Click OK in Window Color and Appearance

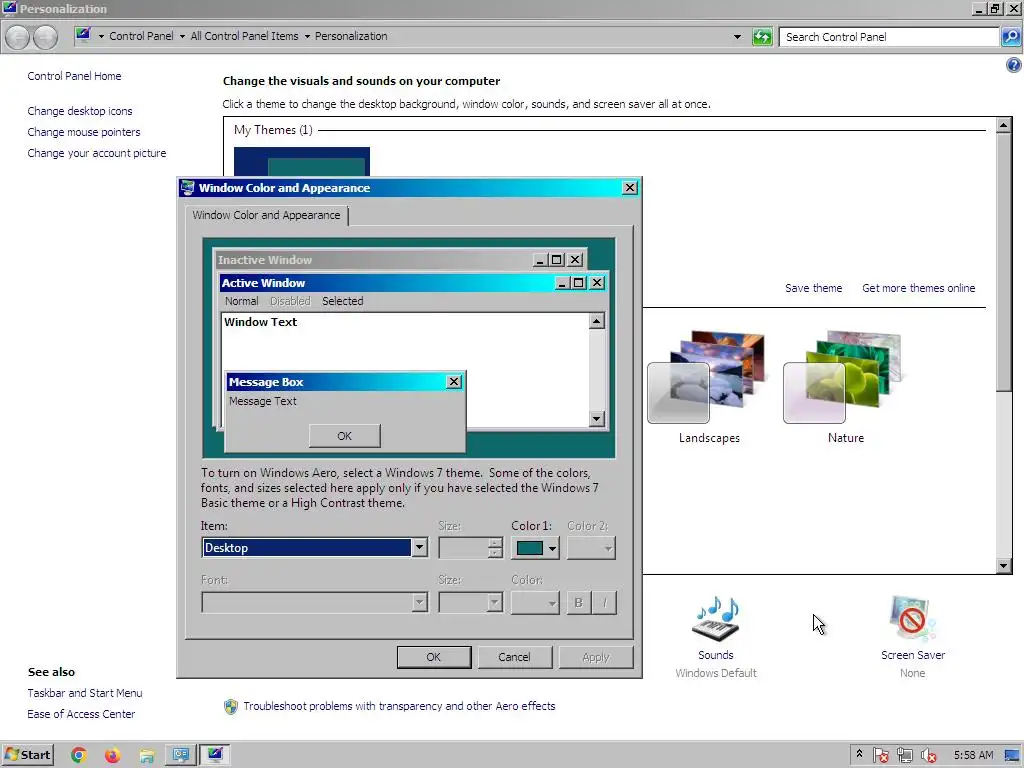pos(434,657)
